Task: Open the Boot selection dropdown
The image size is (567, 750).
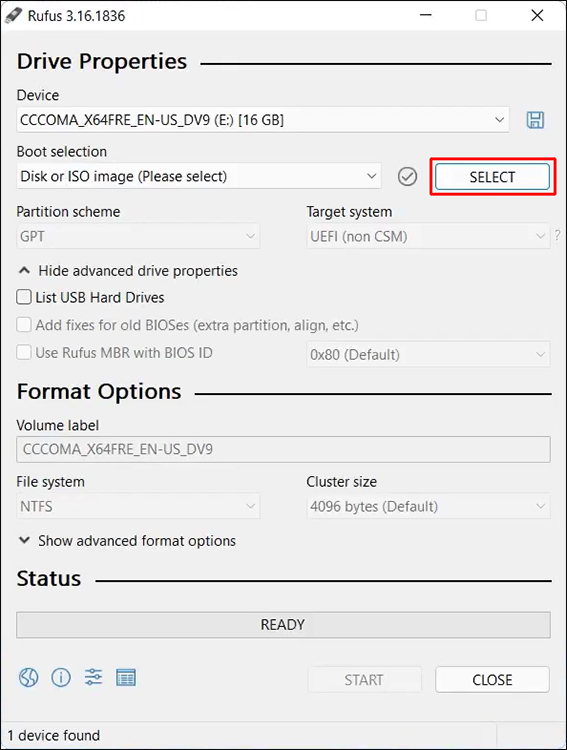Action: pos(199,176)
